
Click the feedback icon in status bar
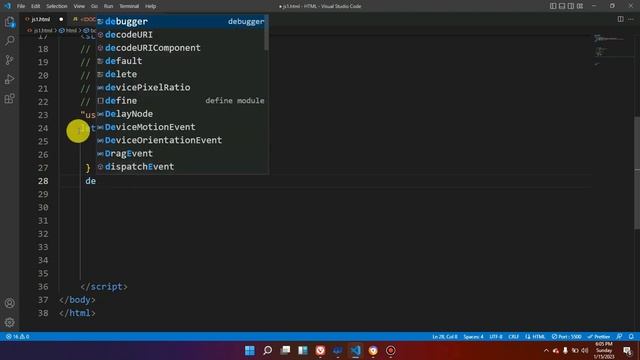(x=620, y=337)
